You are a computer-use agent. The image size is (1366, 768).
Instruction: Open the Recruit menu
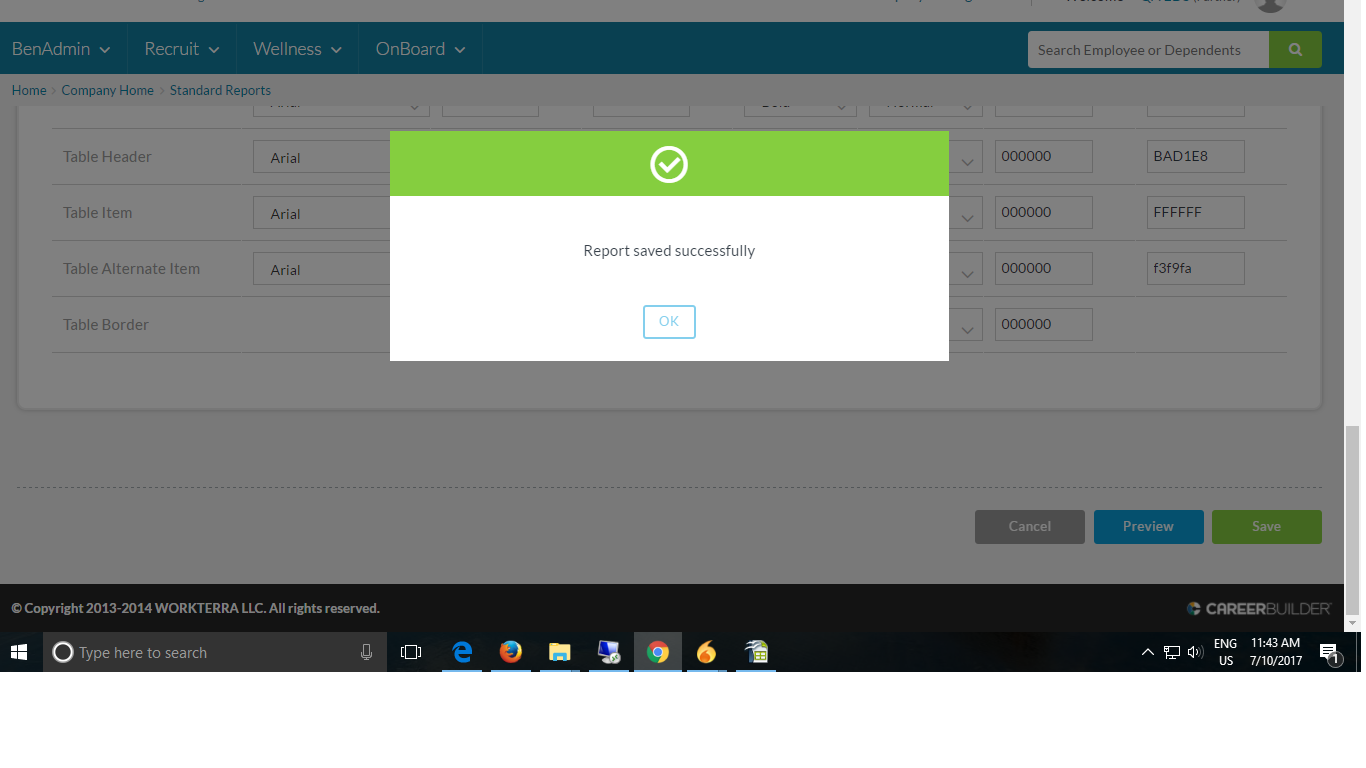[x=181, y=49]
